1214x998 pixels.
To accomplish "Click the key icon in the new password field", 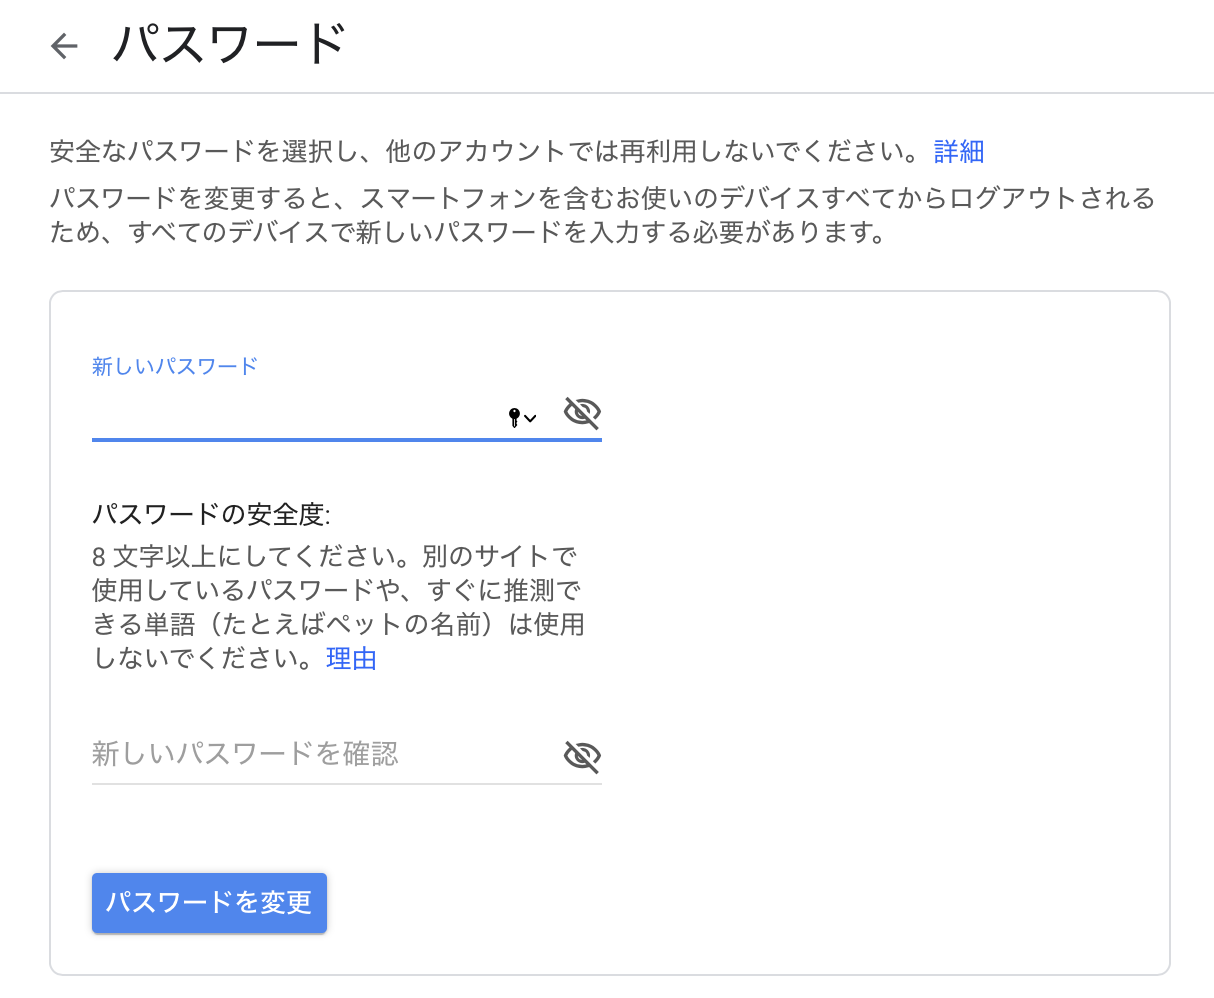I will [x=514, y=417].
